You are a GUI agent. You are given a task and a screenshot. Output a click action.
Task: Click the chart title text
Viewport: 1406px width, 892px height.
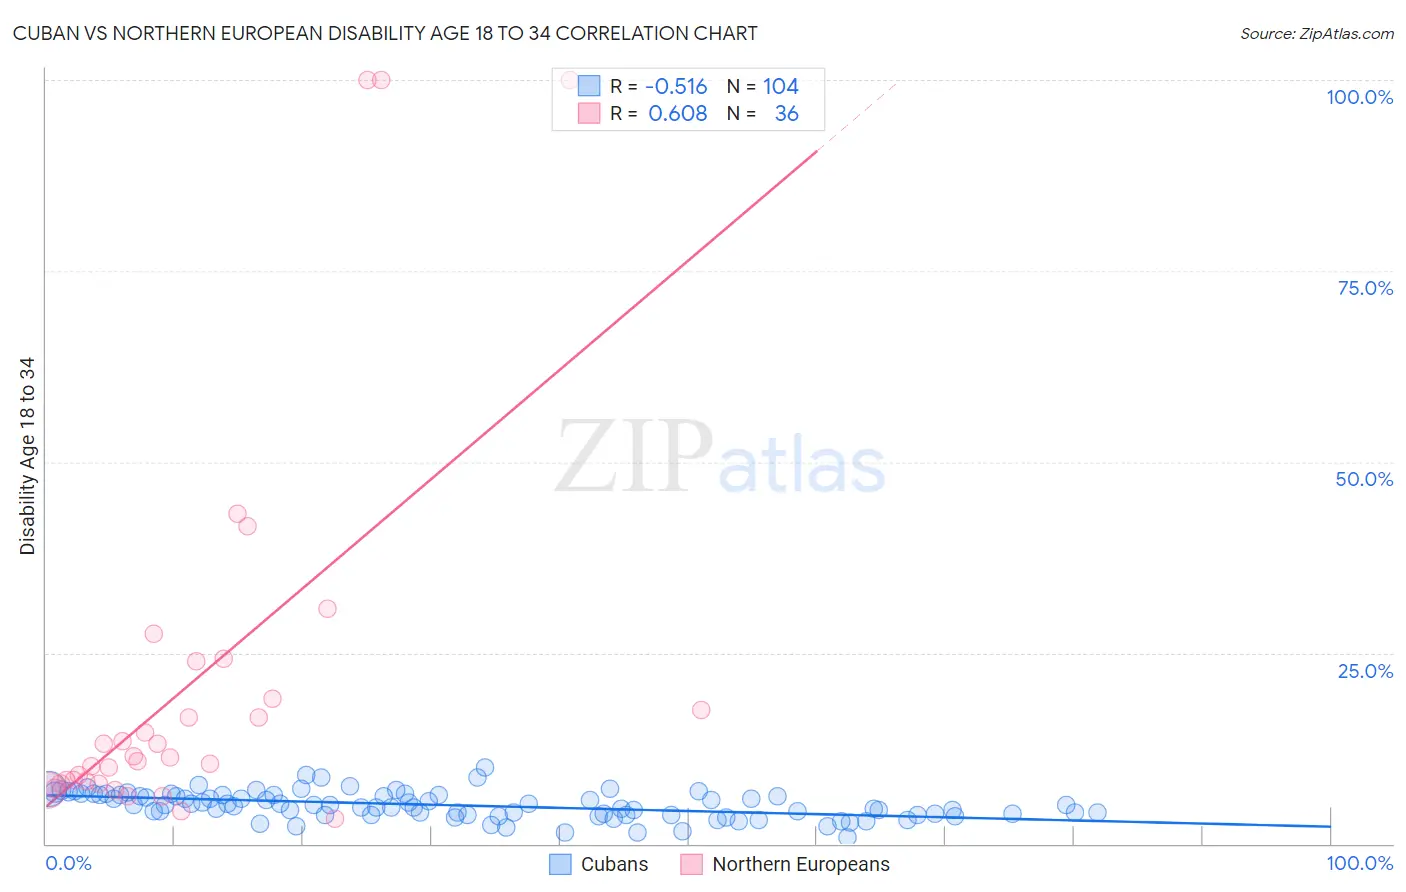(385, 33)
